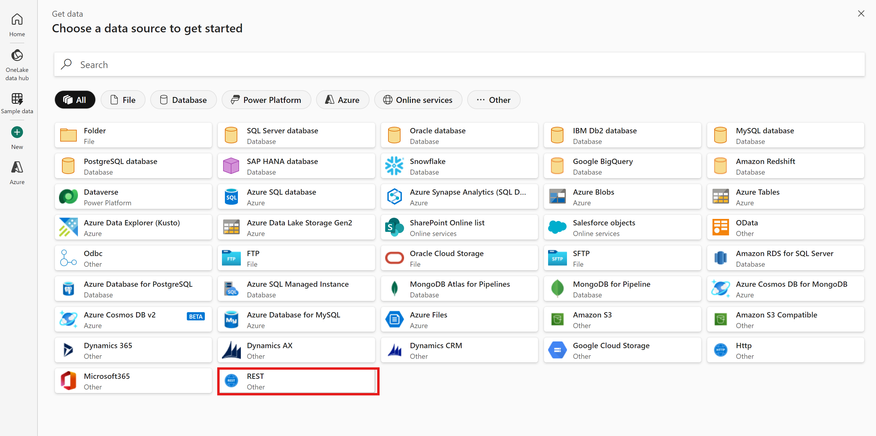Select Azure Cosmos DB for MongoDB
Image resolution: width=876 pixels, height=436 pixels.
(785, 289)
